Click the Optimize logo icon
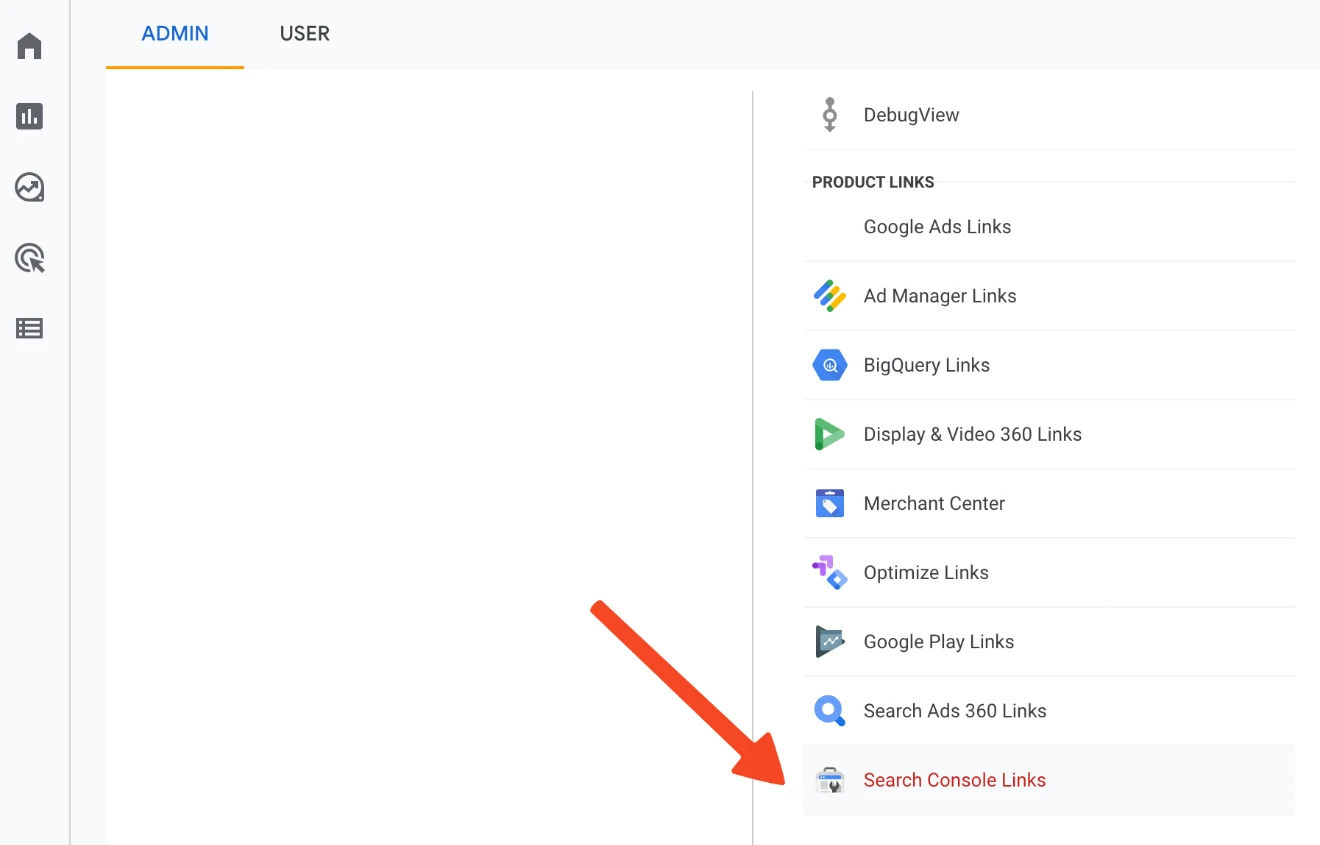 pos(830,572)
